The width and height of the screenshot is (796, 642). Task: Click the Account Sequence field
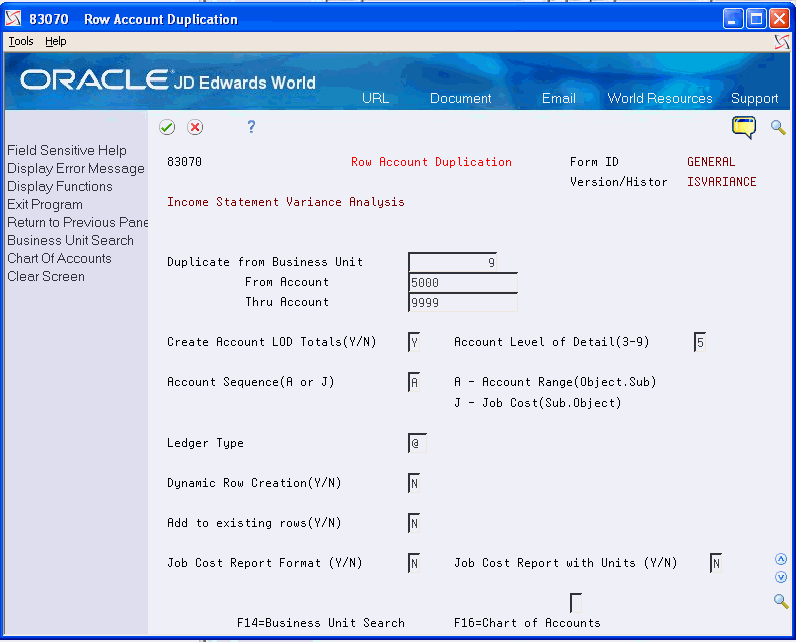click(x=414, y=382)
